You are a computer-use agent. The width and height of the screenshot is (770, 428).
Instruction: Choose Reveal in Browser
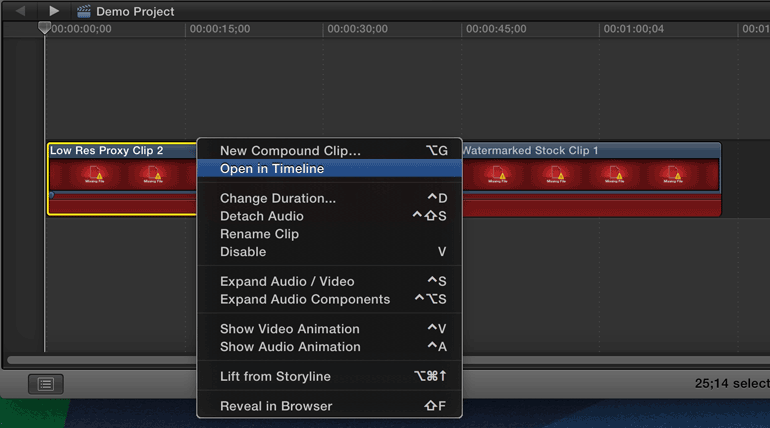click(330, 406)
